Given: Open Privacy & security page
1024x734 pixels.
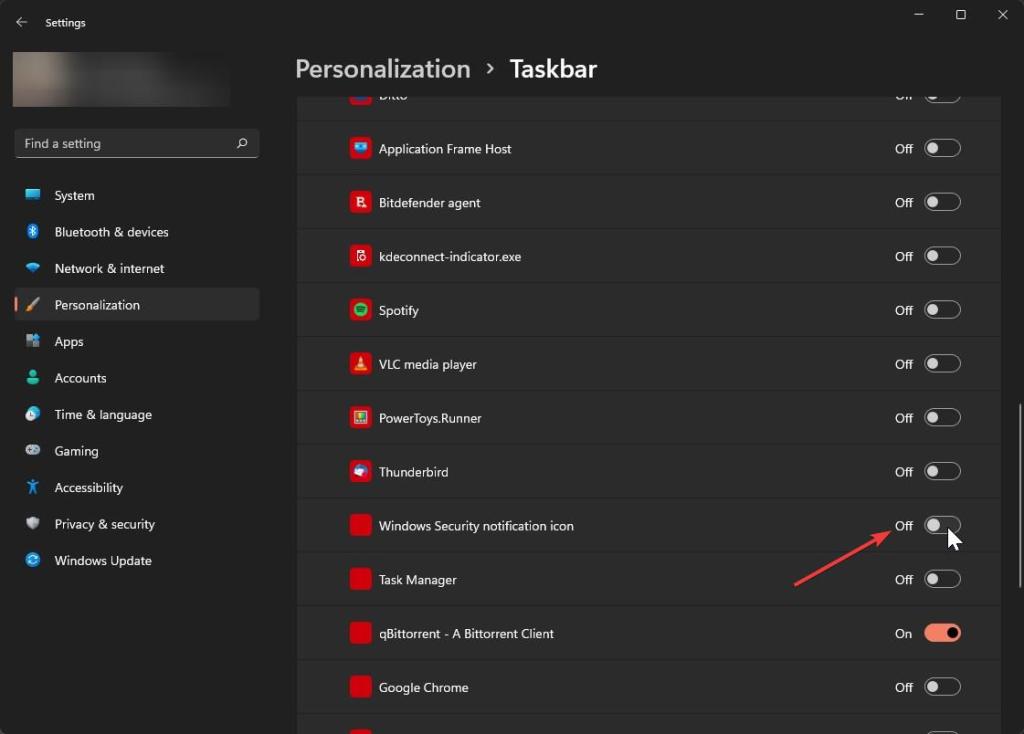Looking at the screenshot, I should click(x=137, y=524).
